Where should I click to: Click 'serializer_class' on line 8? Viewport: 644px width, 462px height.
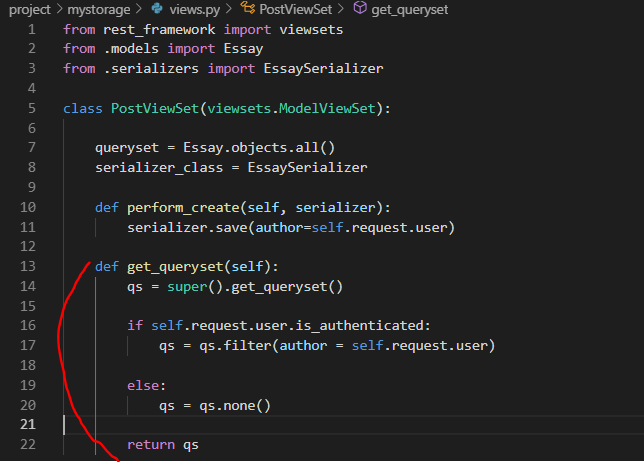159,168
